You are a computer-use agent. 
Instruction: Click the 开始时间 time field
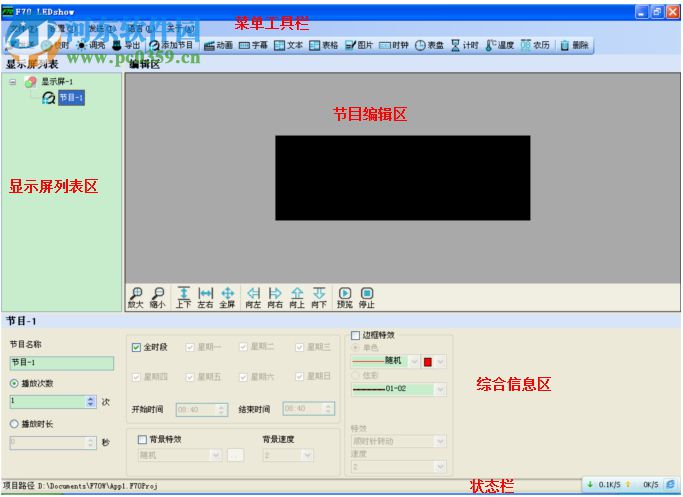pos(202,409)
